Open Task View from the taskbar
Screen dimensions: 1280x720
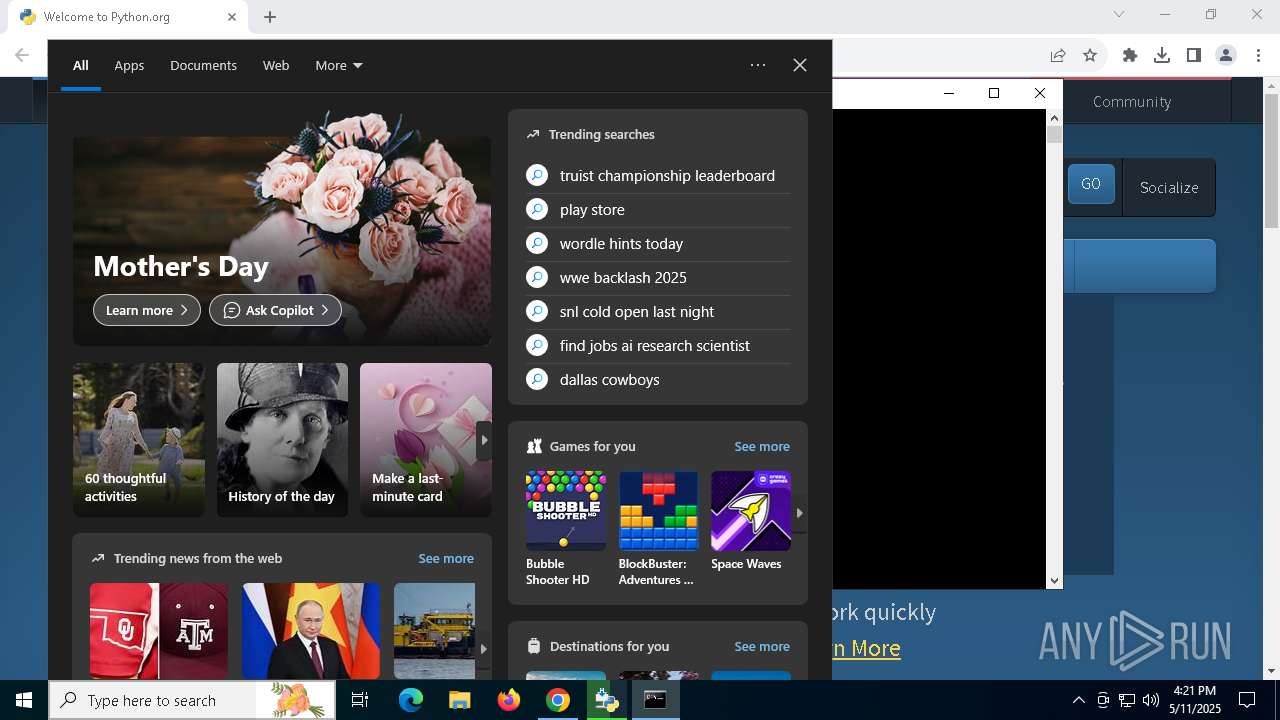(x=360, y=700)
